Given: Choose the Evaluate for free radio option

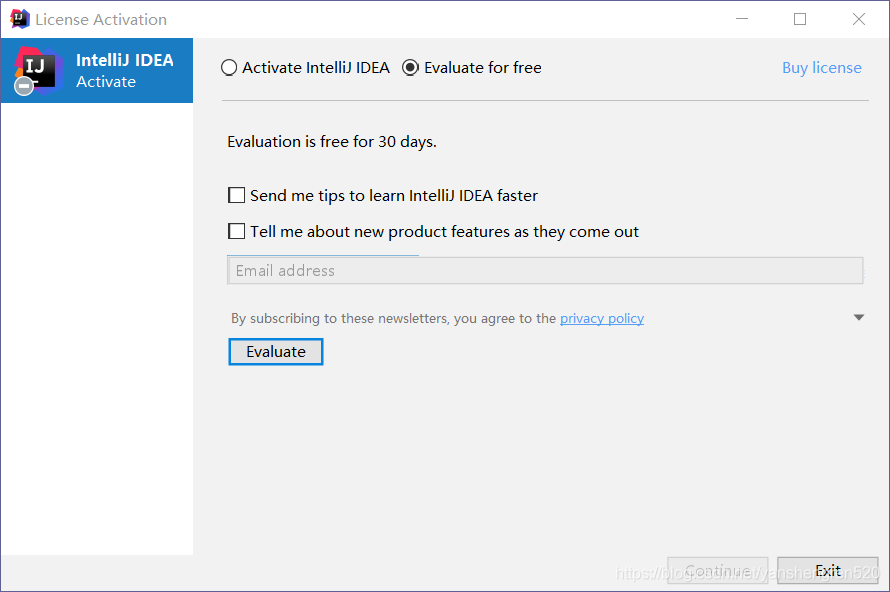Looking at the screenshot, I should (410, 68).
